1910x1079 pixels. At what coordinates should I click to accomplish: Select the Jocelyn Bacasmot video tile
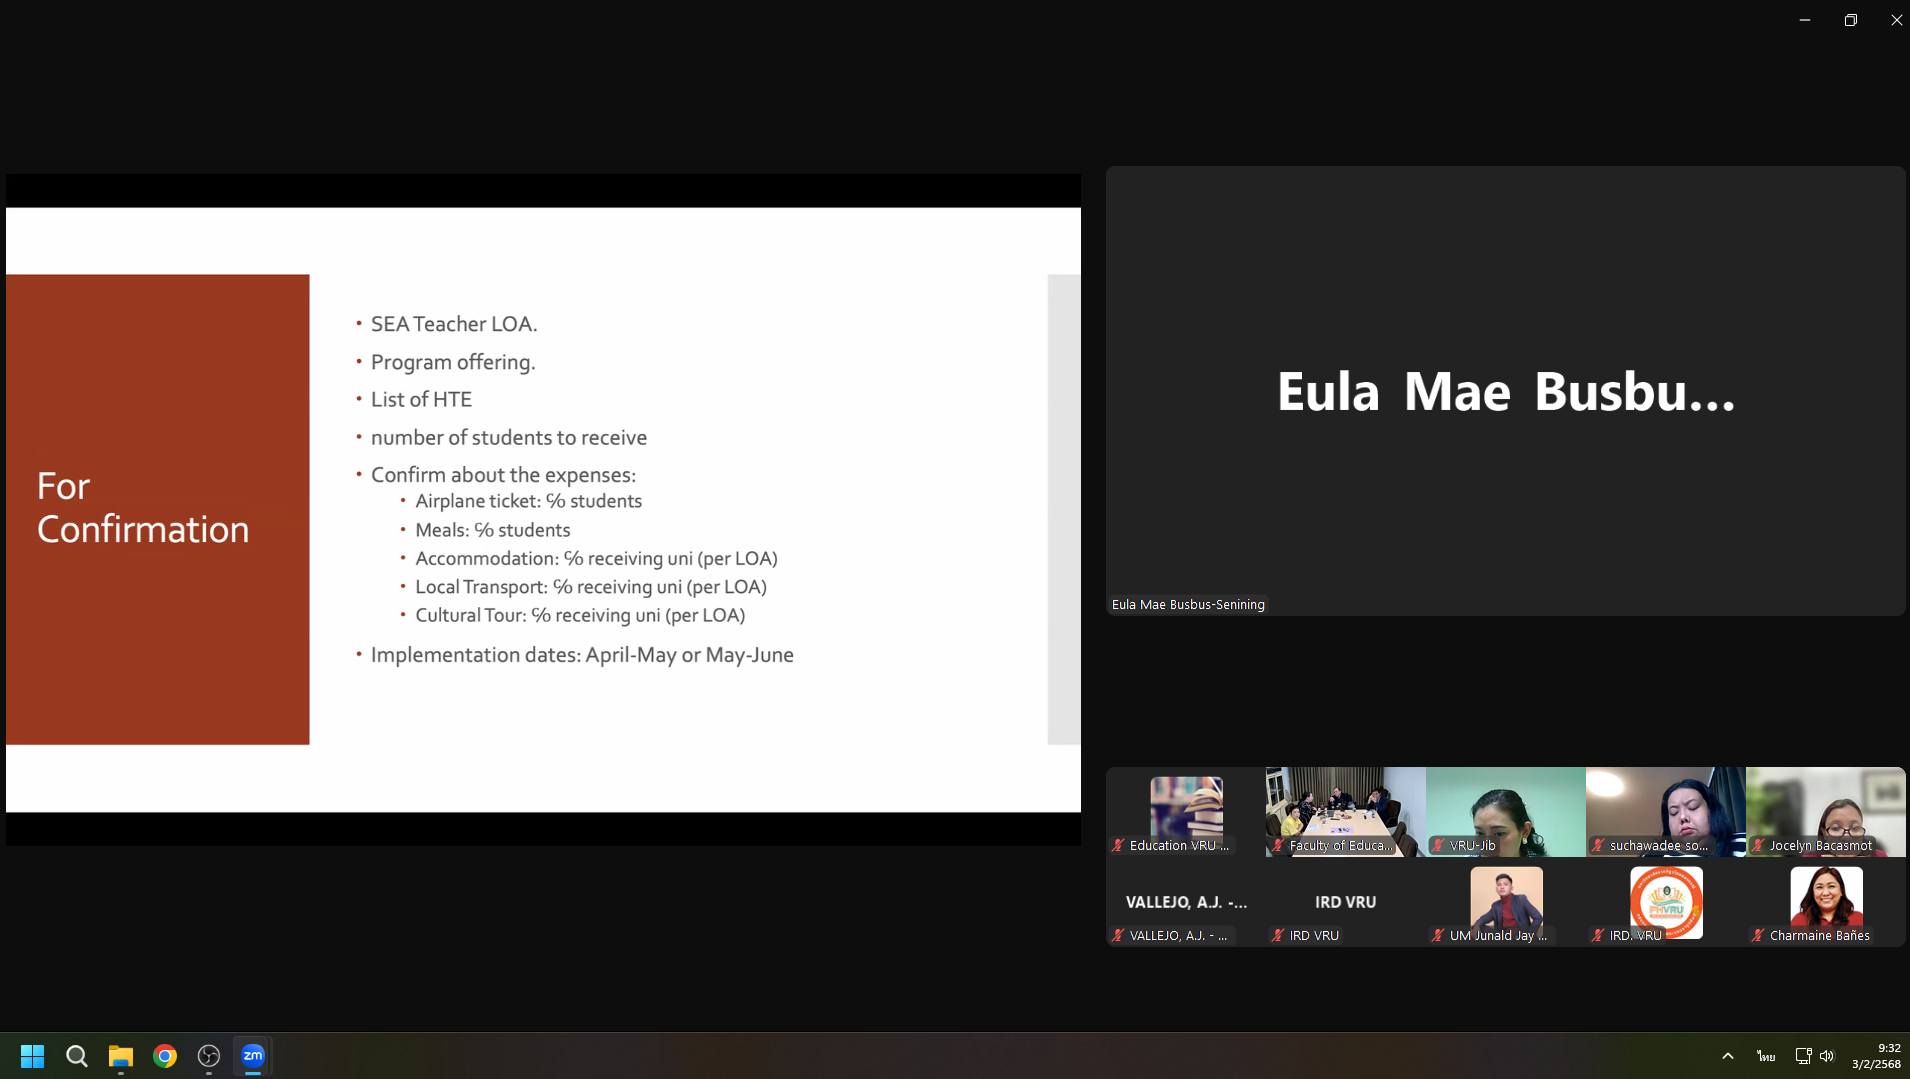tap(1825, 811)
